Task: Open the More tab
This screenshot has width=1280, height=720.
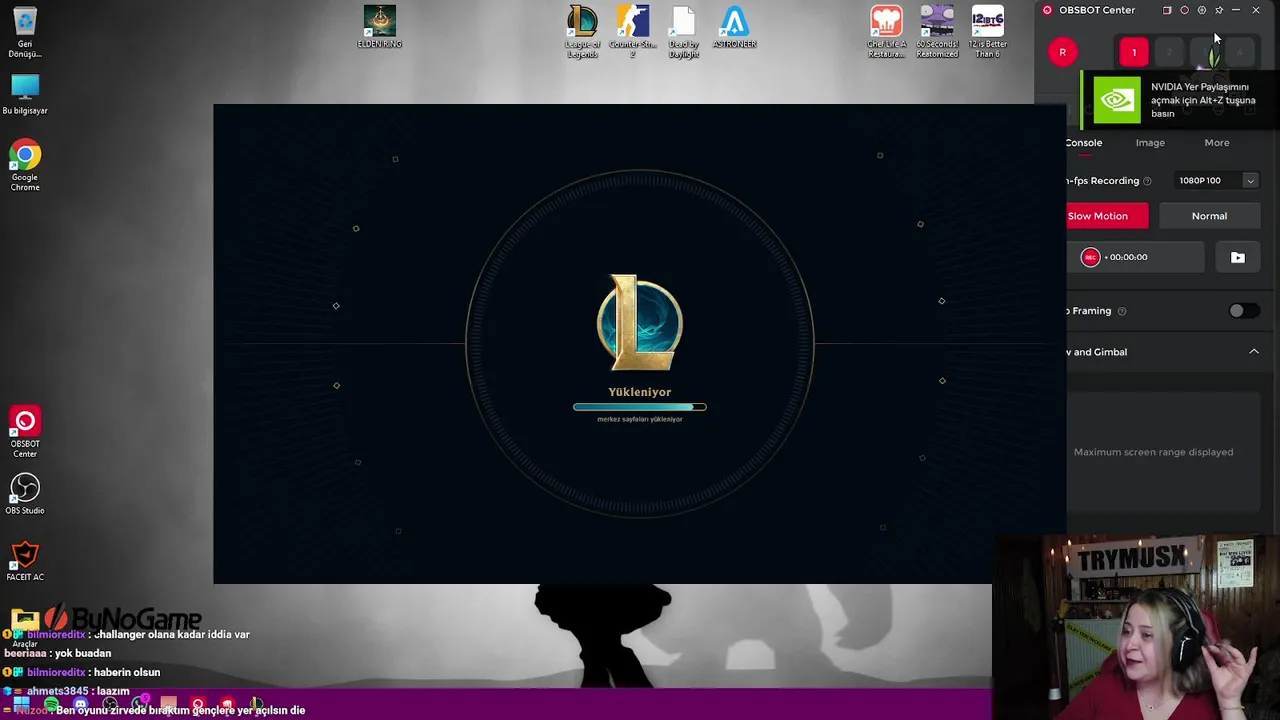Action: pos(1217,143)
